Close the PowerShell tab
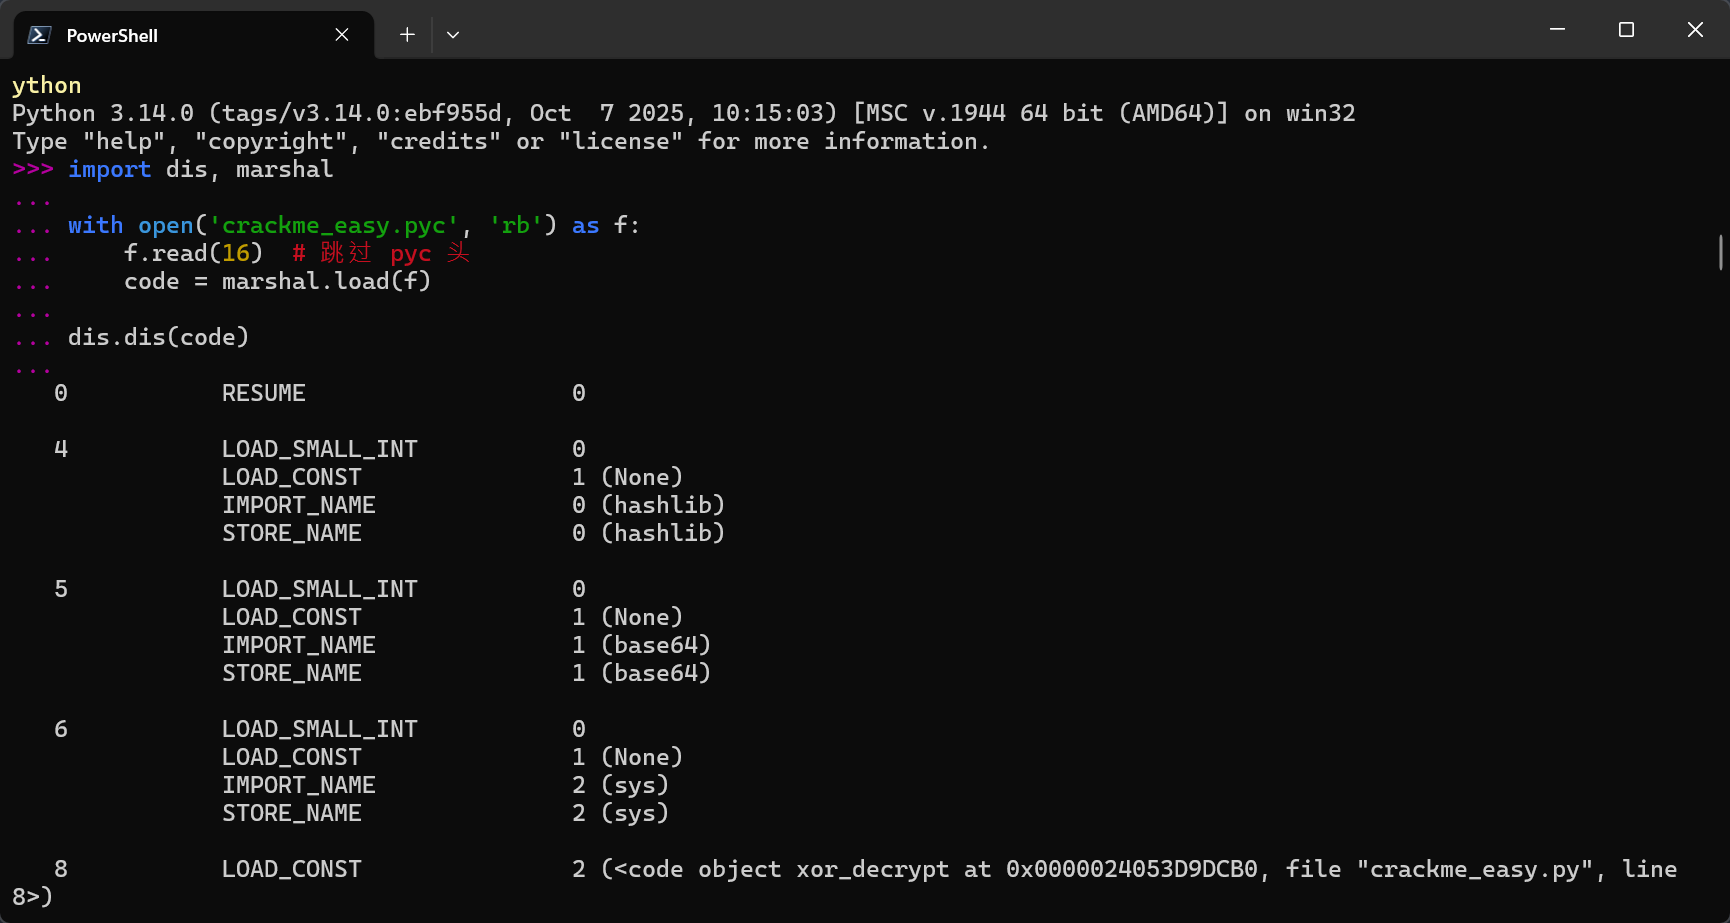Screen dimensions: 1730x923 click(x=342, y=35)
